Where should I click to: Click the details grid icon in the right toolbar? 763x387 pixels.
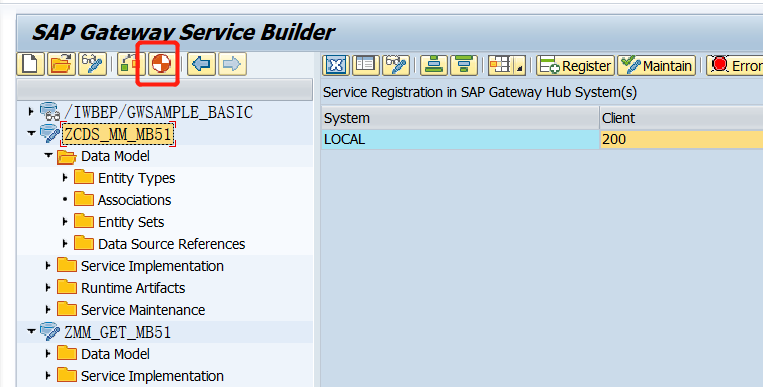pos(336,65)
